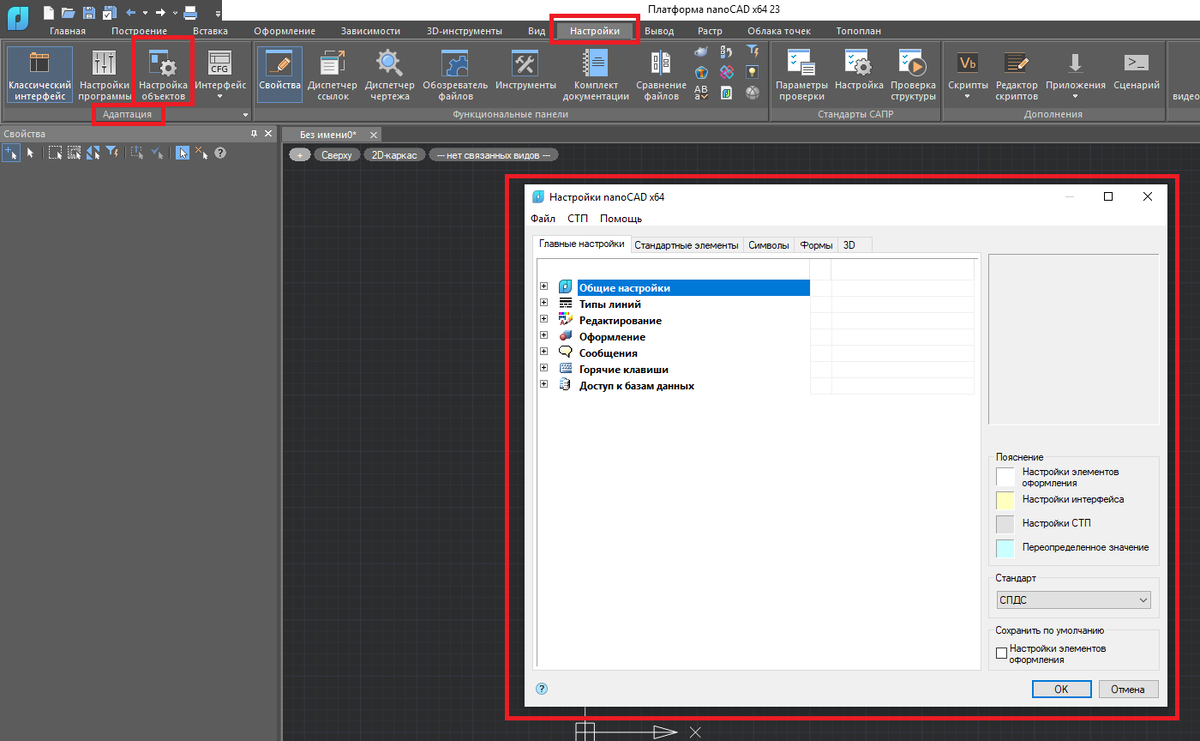Save the drawing via floppy disk icon
The width and height of the screenshot is (1200, 741).
[x=89, y=12]
